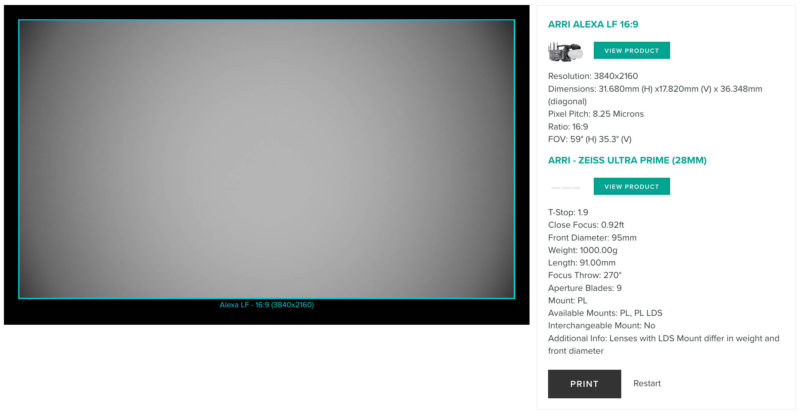Viewport: 800px width, 414px height.
Task: Select the 'T-Stop: 1.9' line
Action: [568, 212]
